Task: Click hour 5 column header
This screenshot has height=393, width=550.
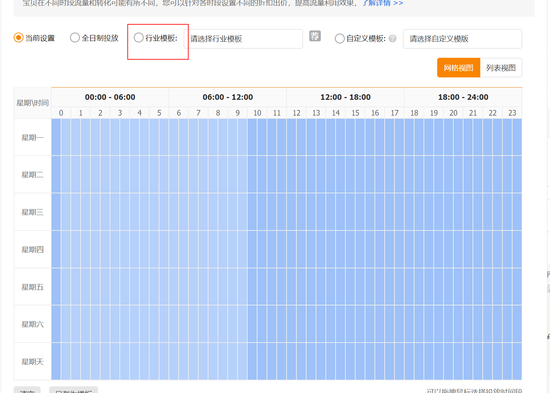Action: click(x=159, y=113)
